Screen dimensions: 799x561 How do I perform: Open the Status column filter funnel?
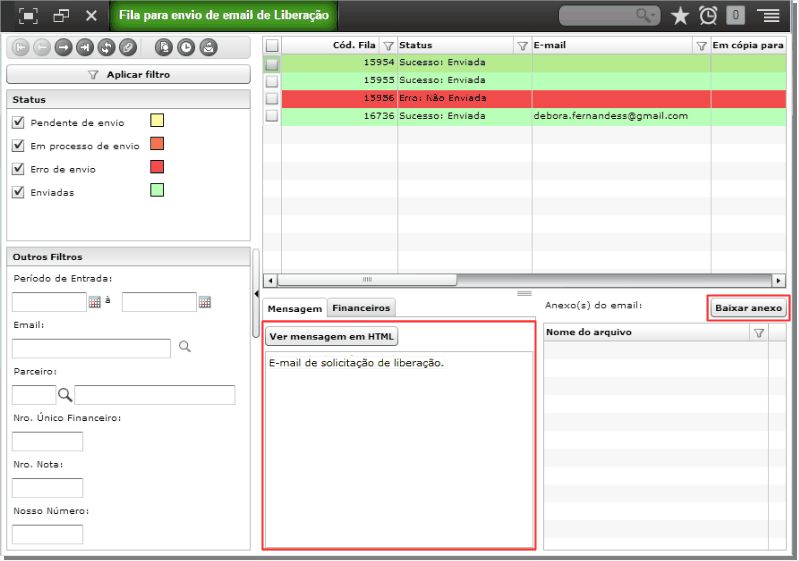[x=522, y=46]
